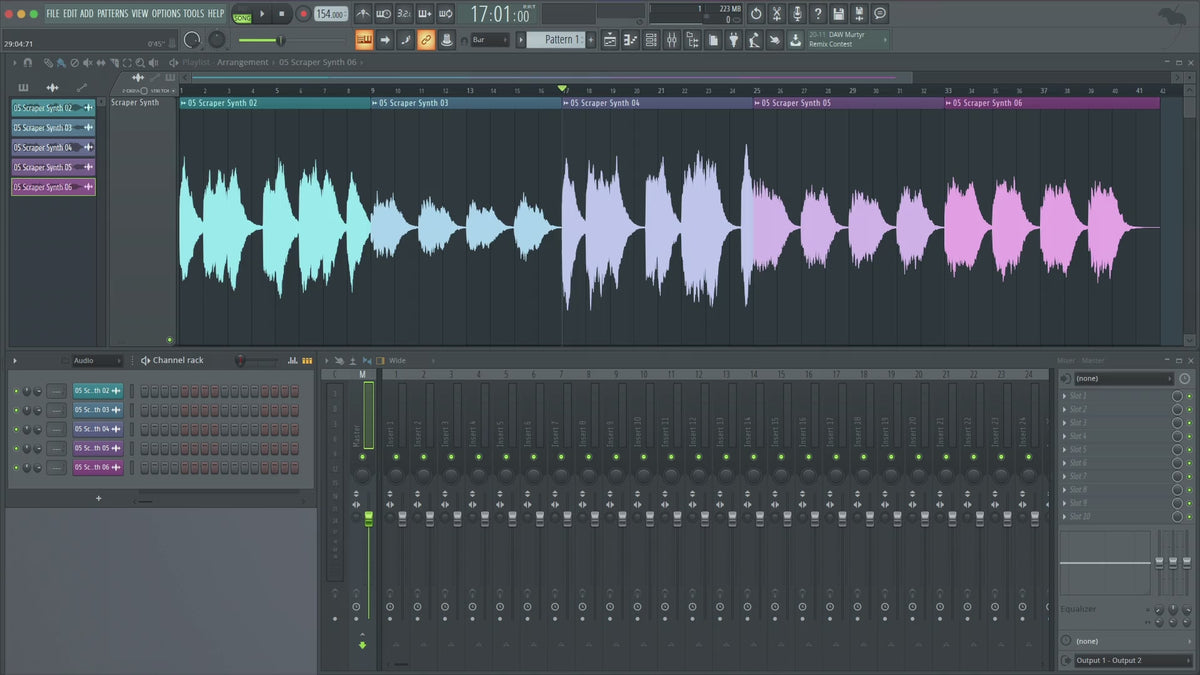
Task: Open the OPTIONS menu
Action: [166, 13]
